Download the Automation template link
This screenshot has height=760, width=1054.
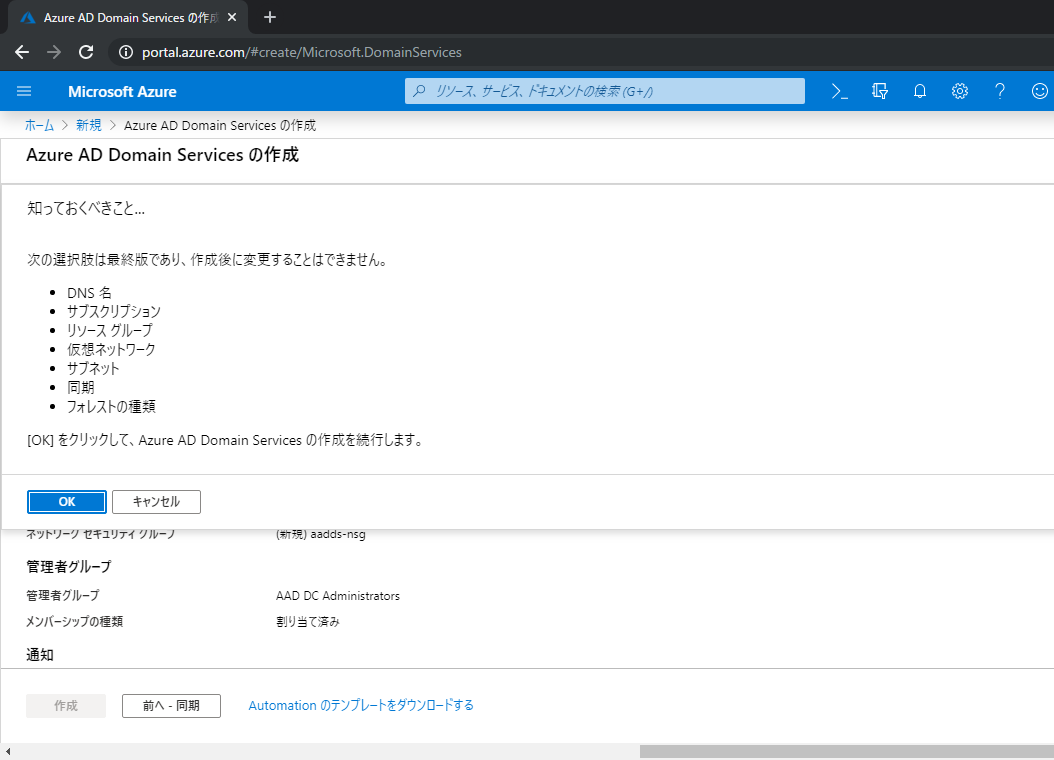pos(361,706)
